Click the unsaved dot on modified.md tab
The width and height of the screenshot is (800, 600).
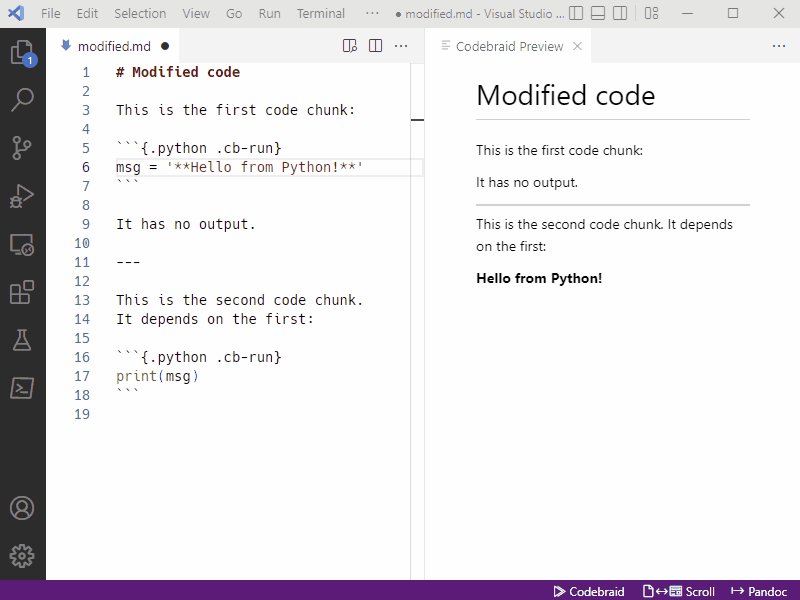(x=165, y=46)
